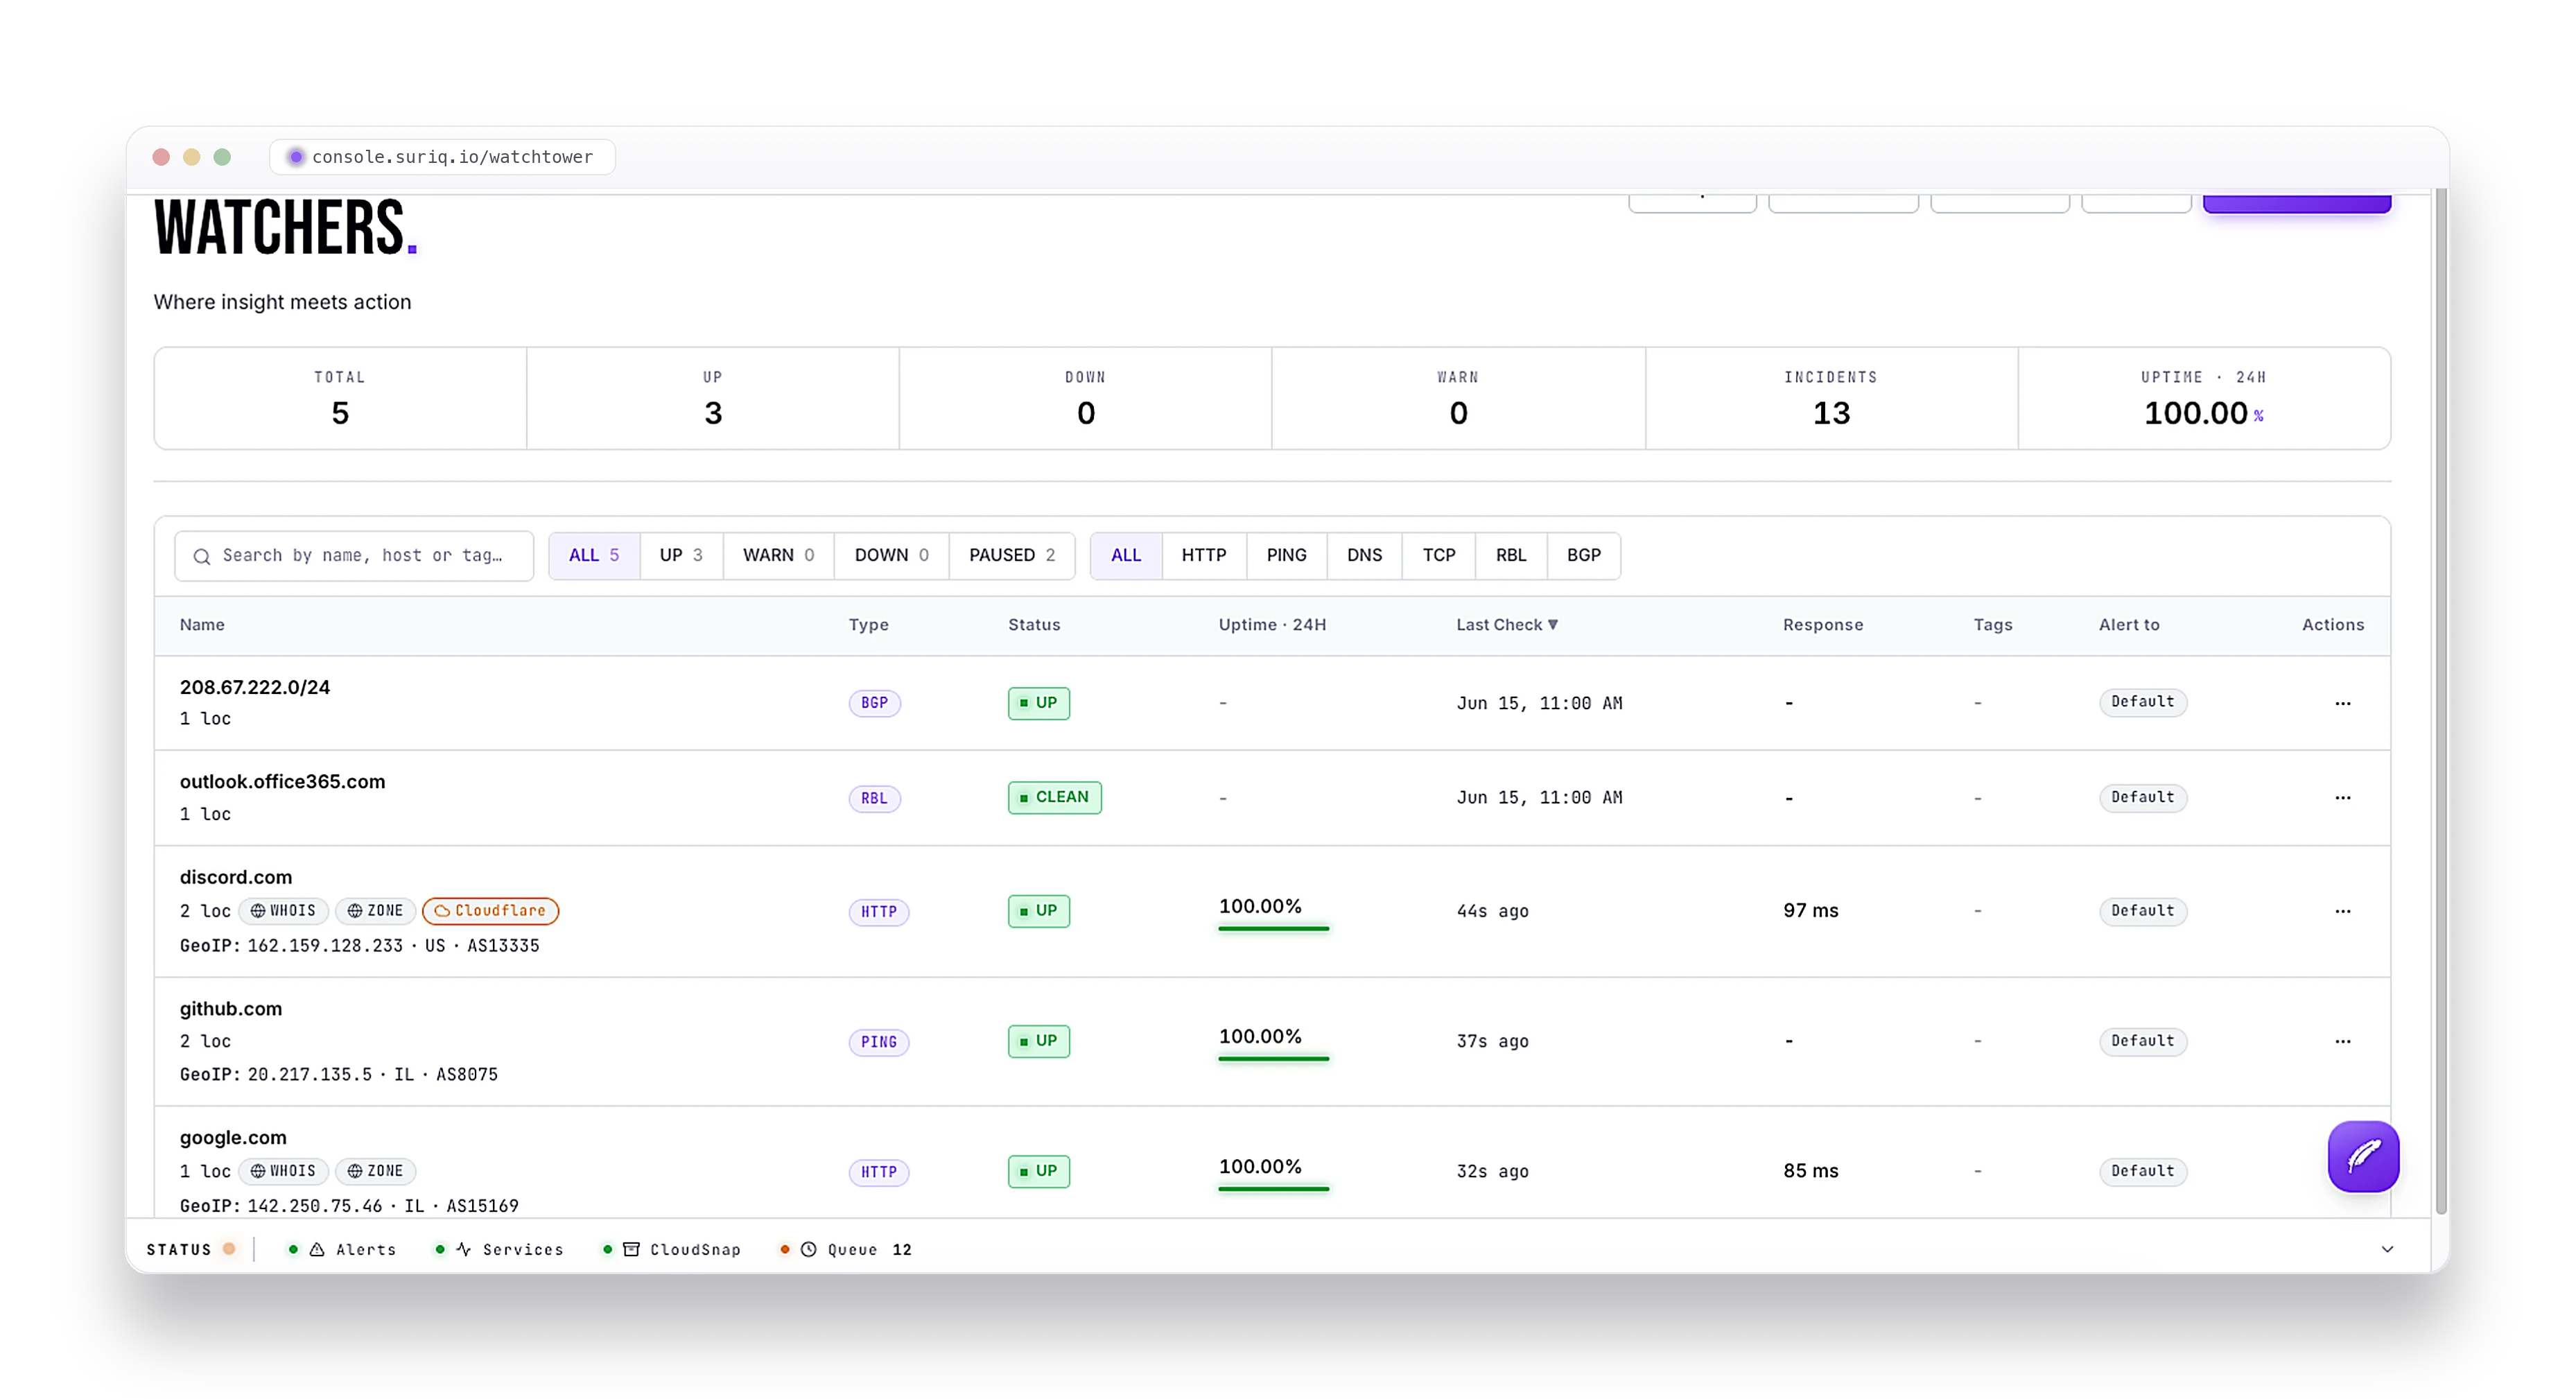Image resolution: width=2576 pixels, height=1399 pixels.
Task: Filter watchers by UP 3 status
Action: (x=681, y=555)
